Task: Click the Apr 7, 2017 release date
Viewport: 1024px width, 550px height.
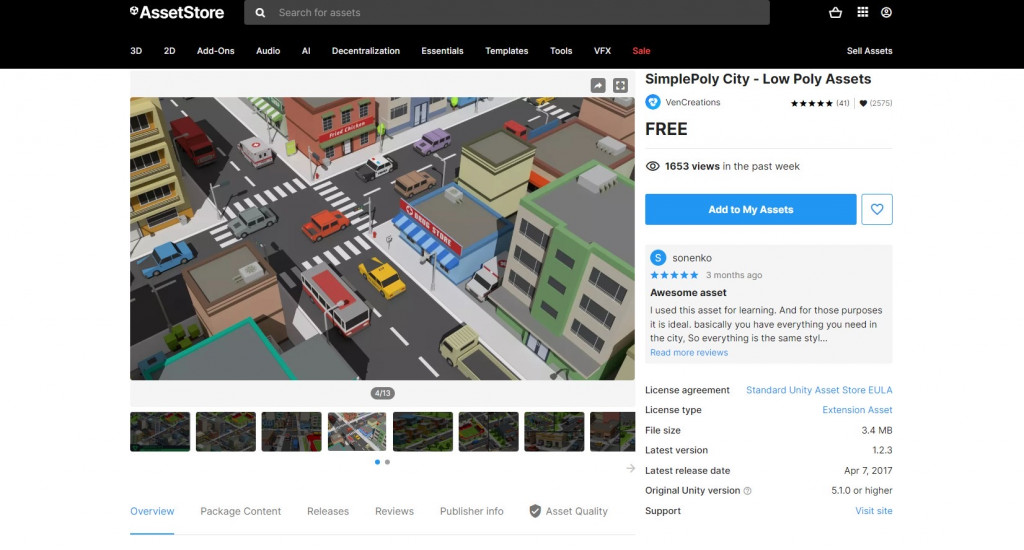Action: pos(868,470)
